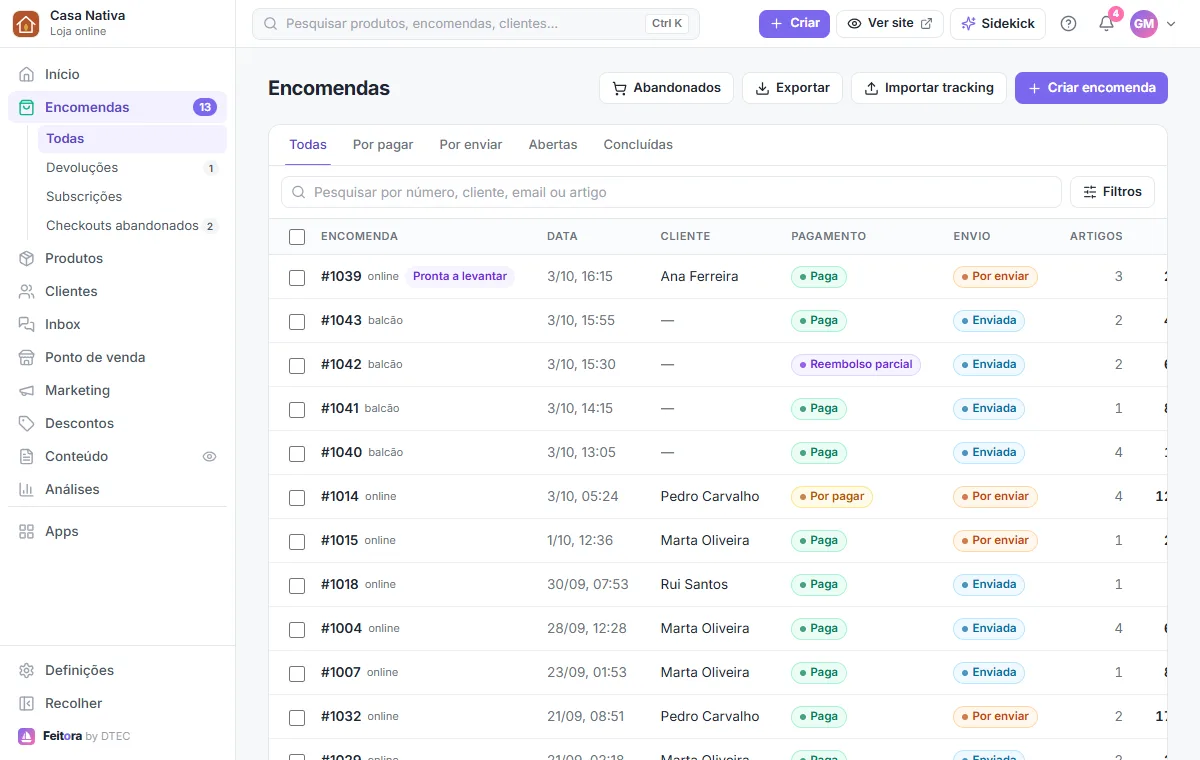The height and width of the screenshot is (760, 1200).
Task: Open Subscrições in the sidebar submenu
Action: tap(132, 197)
